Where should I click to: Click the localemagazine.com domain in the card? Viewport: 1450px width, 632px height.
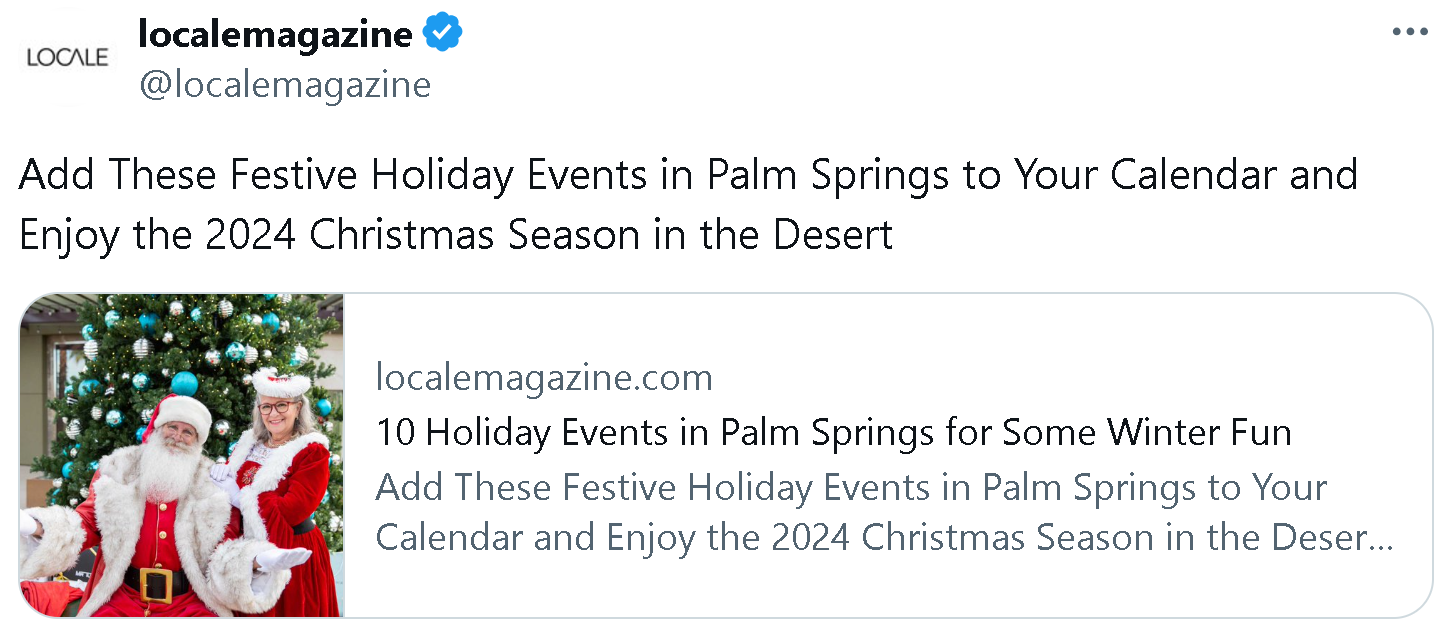click(x=544, y=378)
